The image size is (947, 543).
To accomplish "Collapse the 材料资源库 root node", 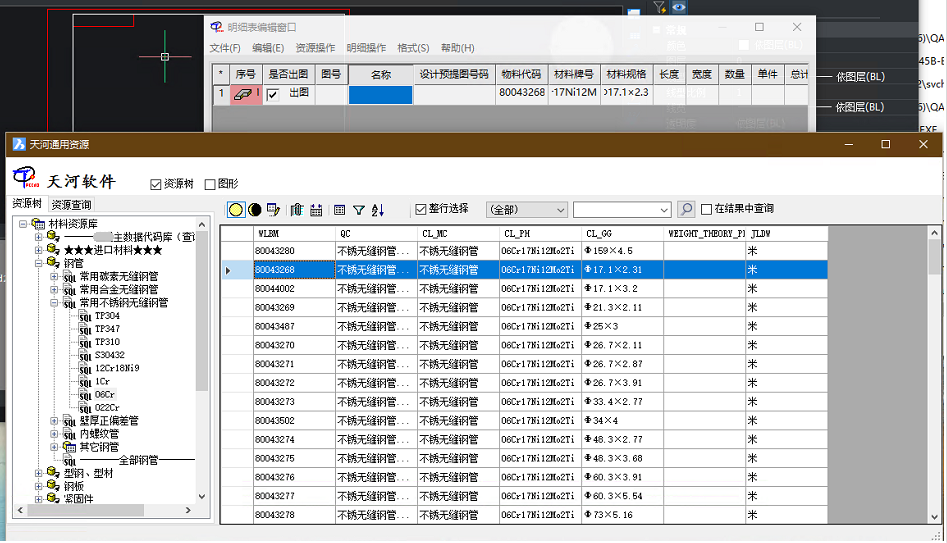I will 23,224.
